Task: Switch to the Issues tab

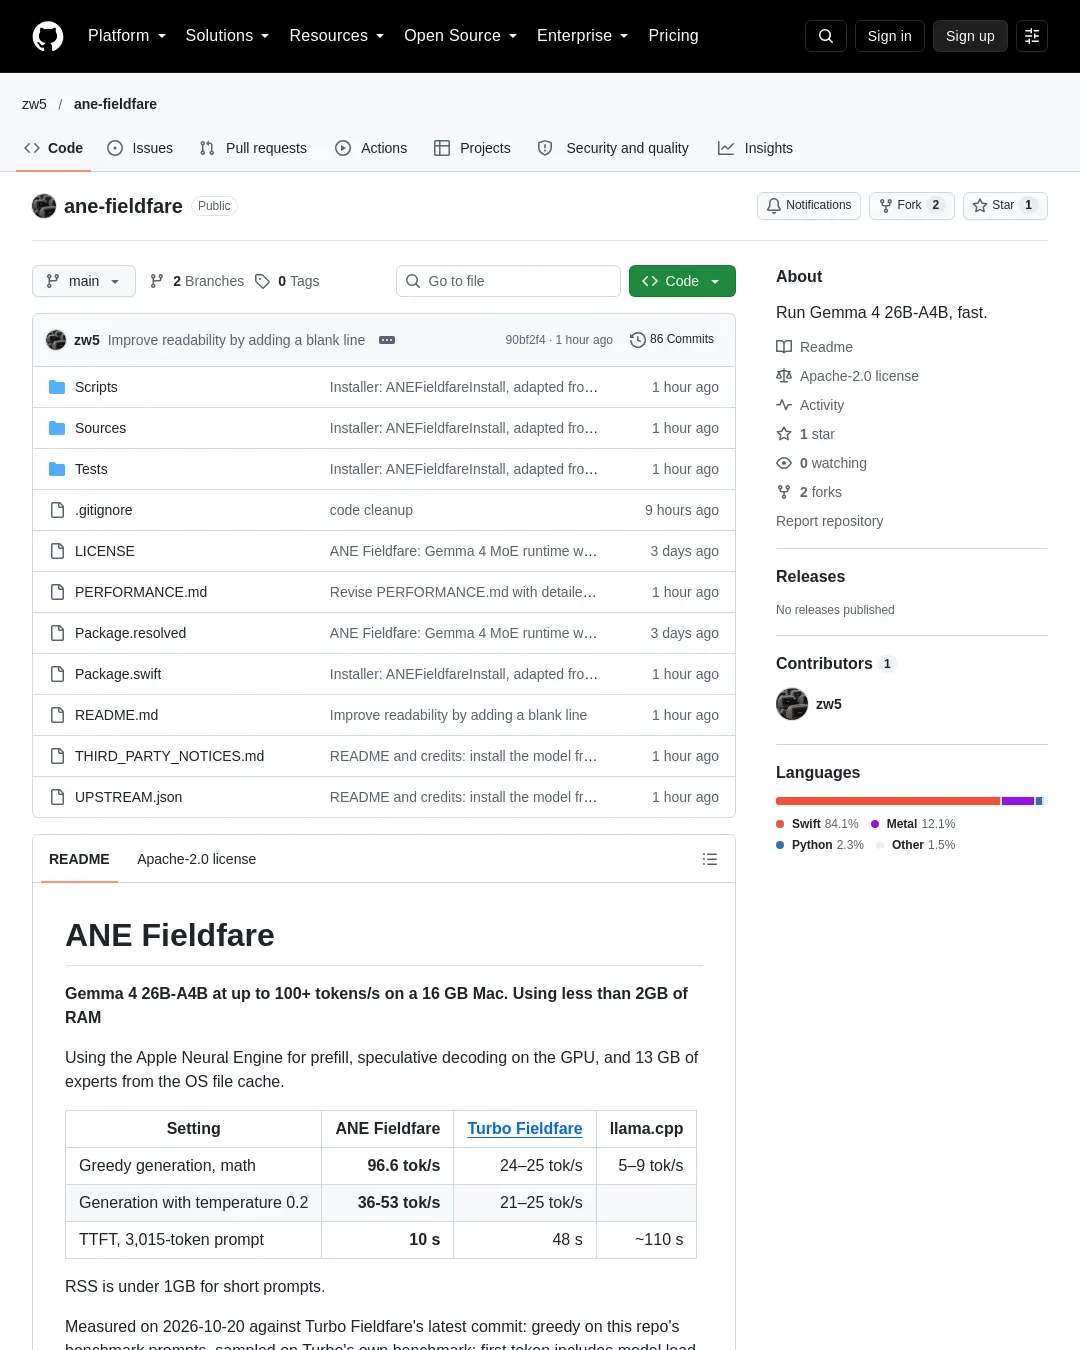Action: [140, 148]
